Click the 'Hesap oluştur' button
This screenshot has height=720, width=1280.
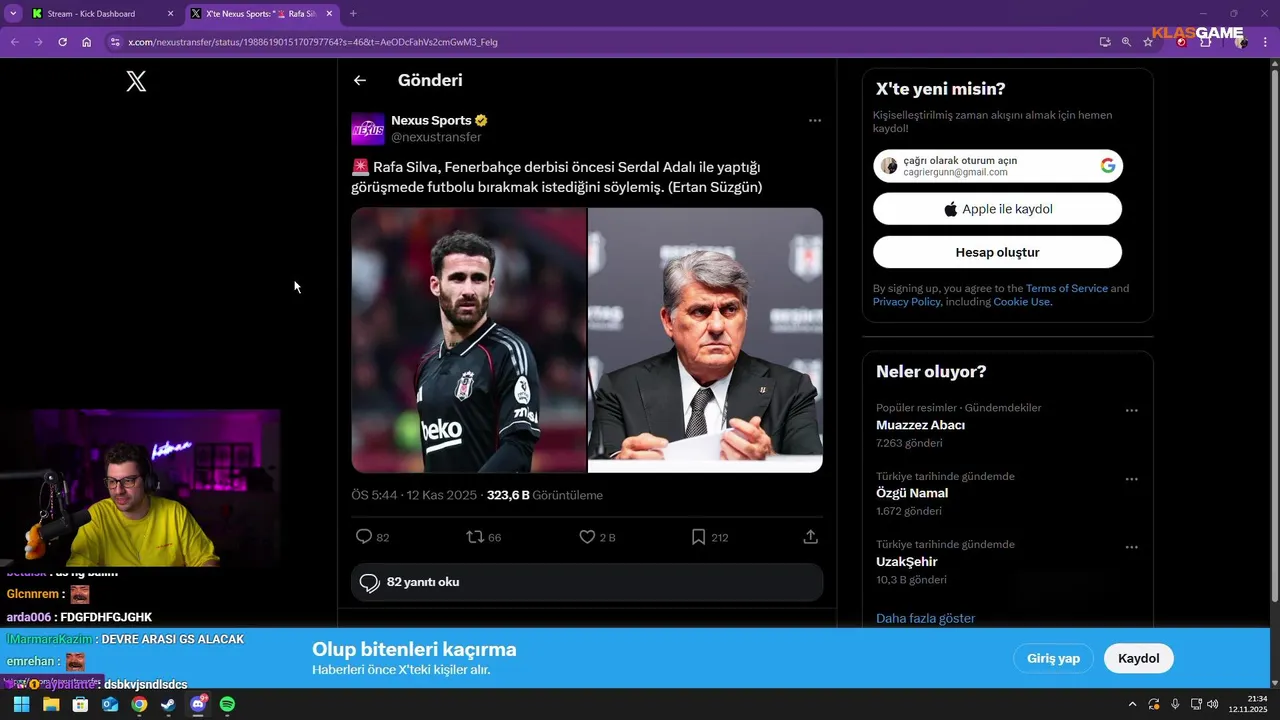click(x=998, y=252)
